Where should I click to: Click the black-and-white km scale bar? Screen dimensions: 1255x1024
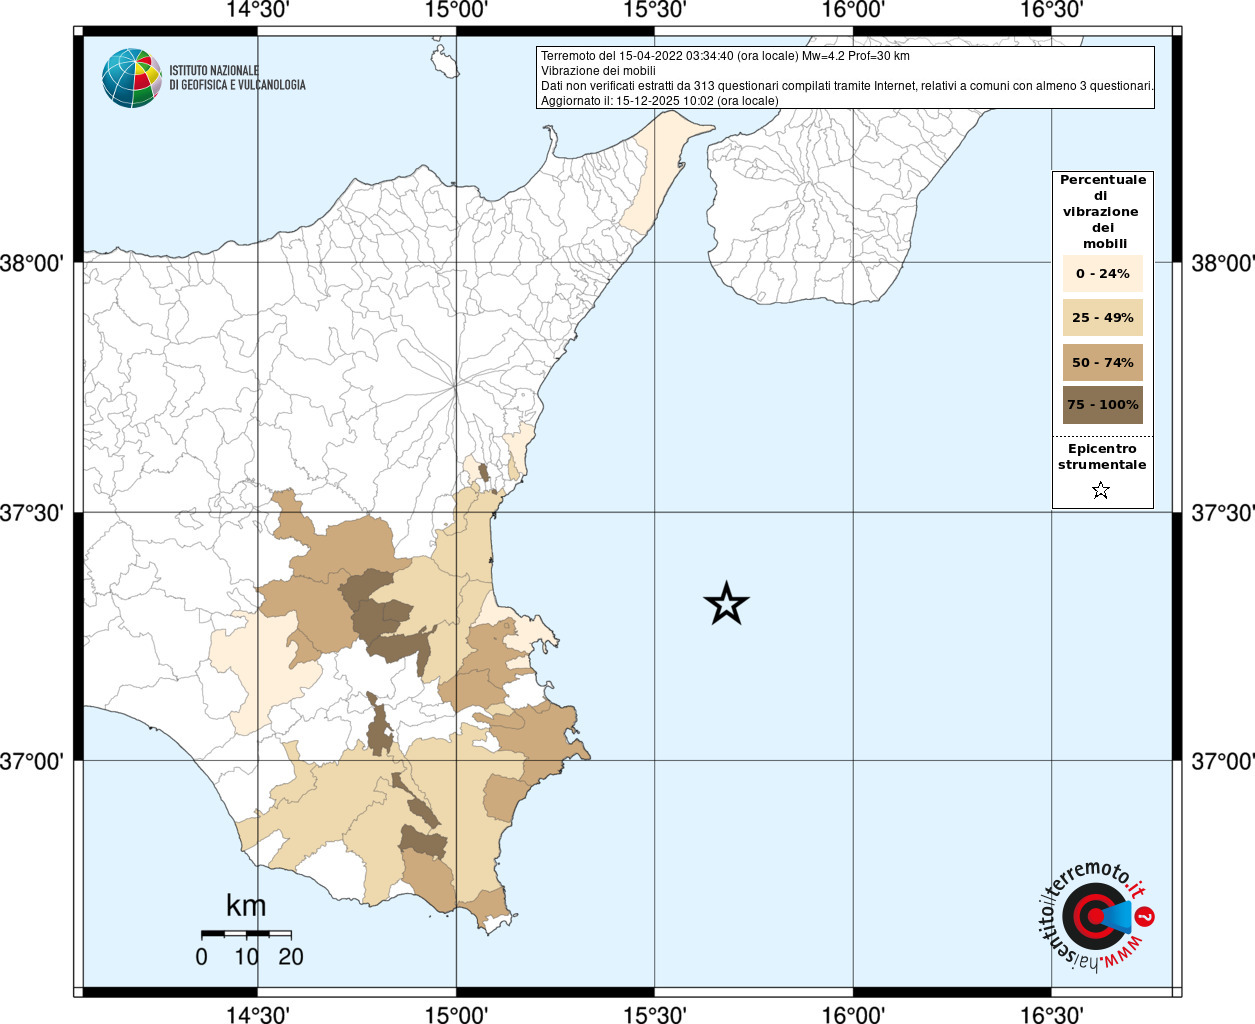(x=246, y=934)
